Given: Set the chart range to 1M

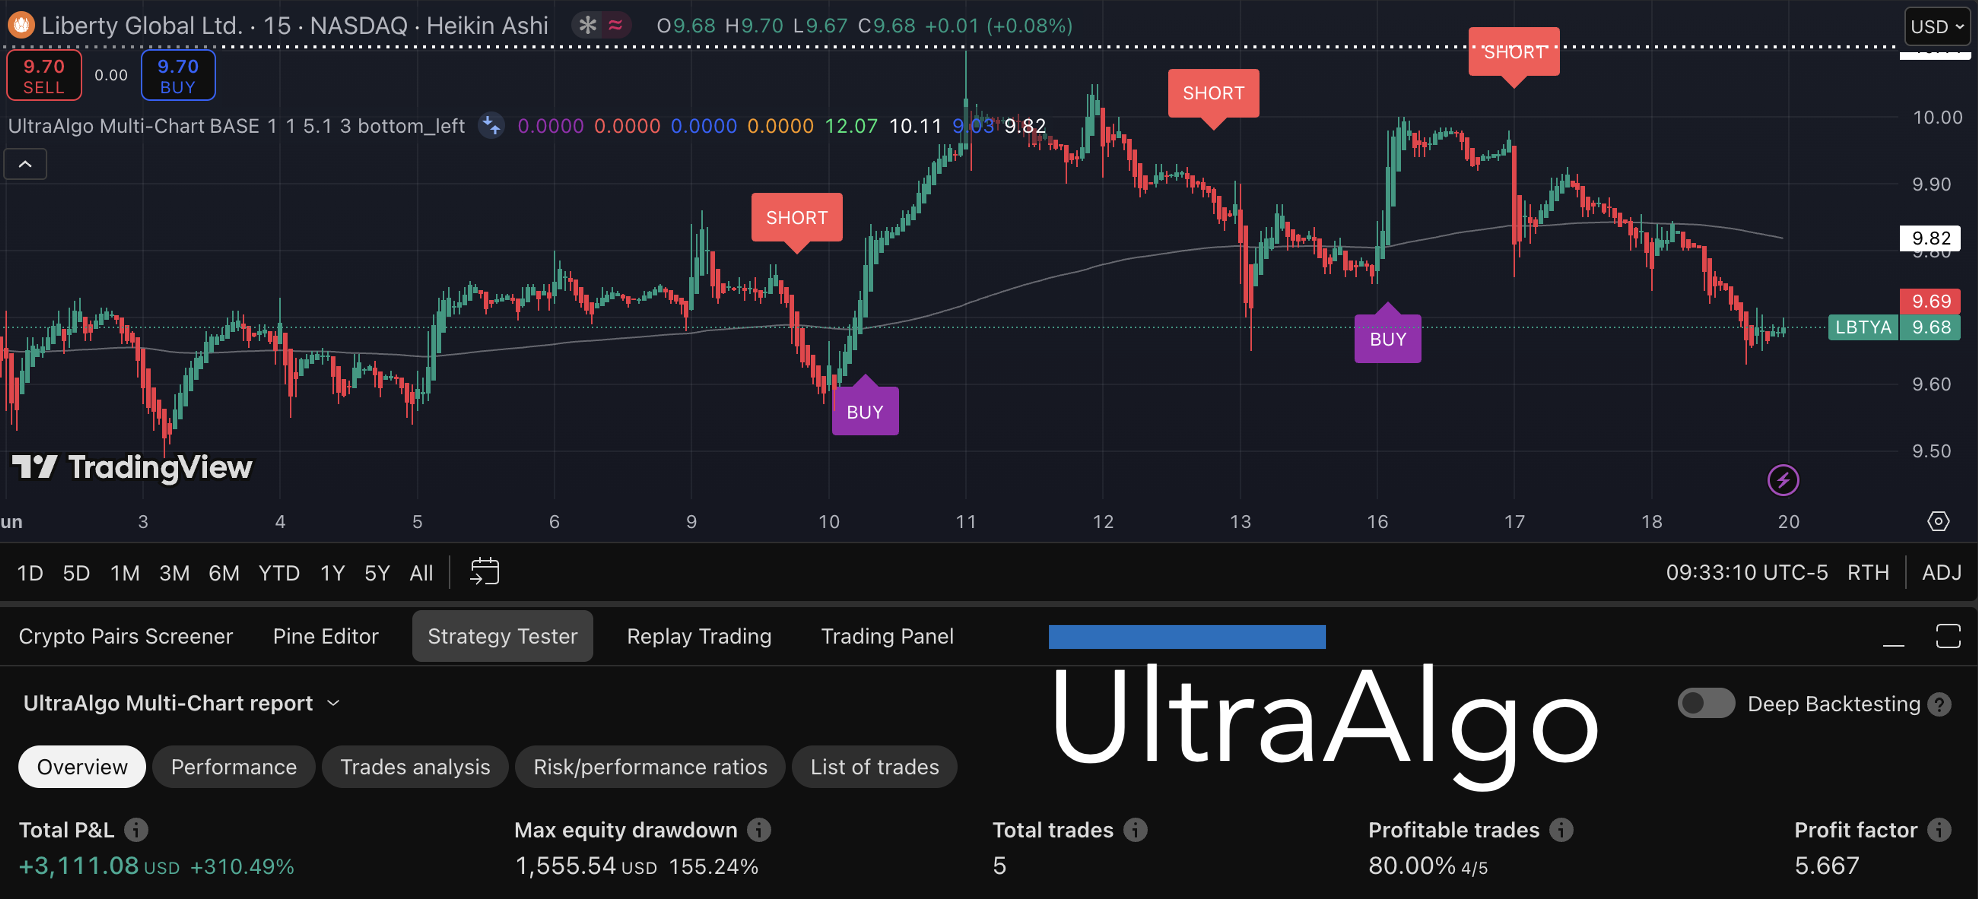Looking at the screenshot, I should (125, 573).
